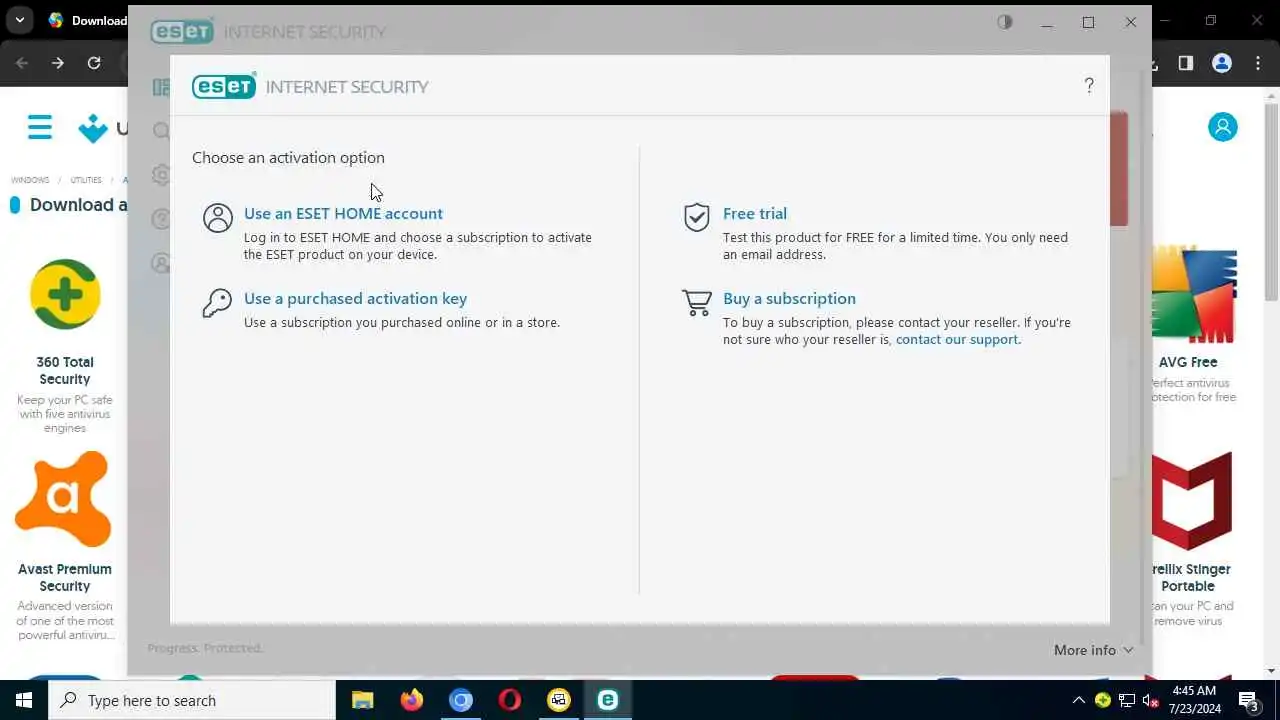Open the Chrome profile avatar

pyautogui.click(x=1222, y=63)
